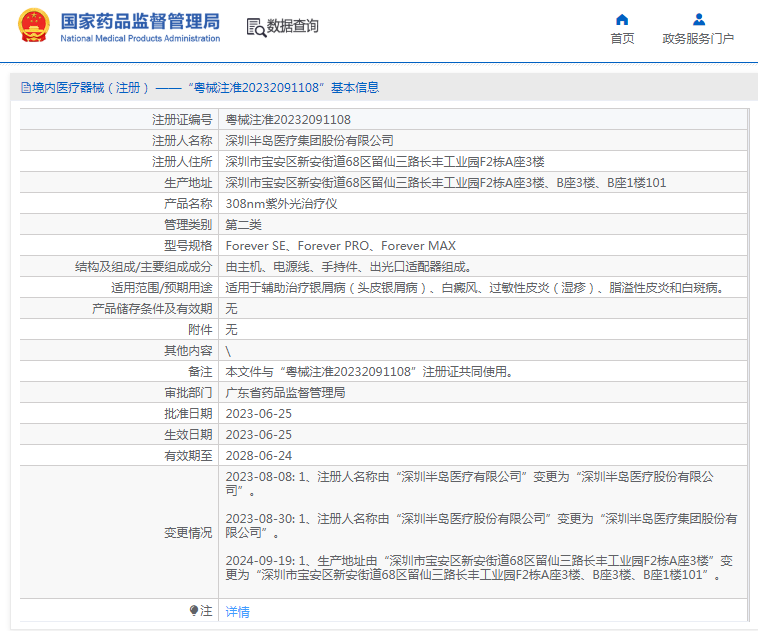Select the 备注 remark text

click(370, 372)
